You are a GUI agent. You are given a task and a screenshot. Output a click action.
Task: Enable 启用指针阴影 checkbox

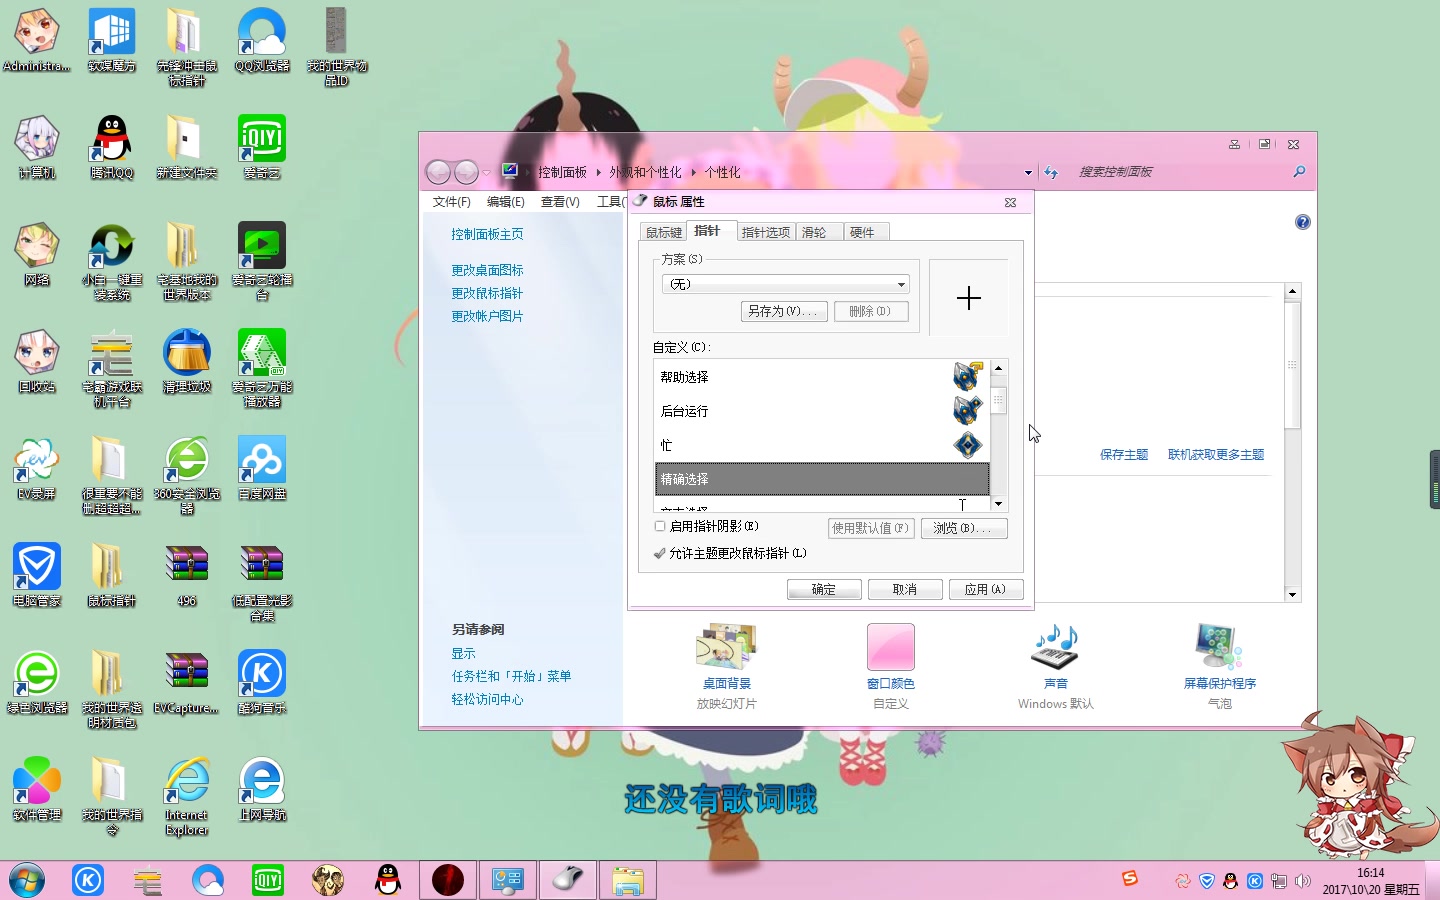tap(660, 526)
